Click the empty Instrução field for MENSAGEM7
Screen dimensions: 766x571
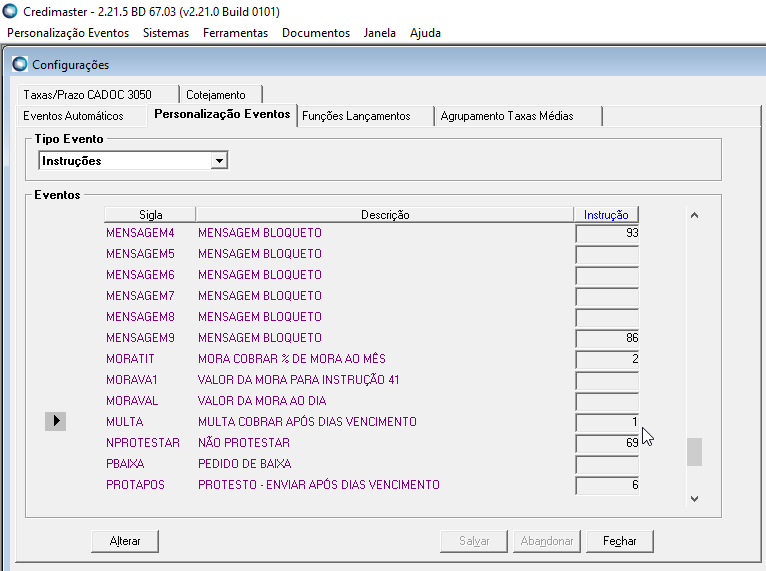607,296
